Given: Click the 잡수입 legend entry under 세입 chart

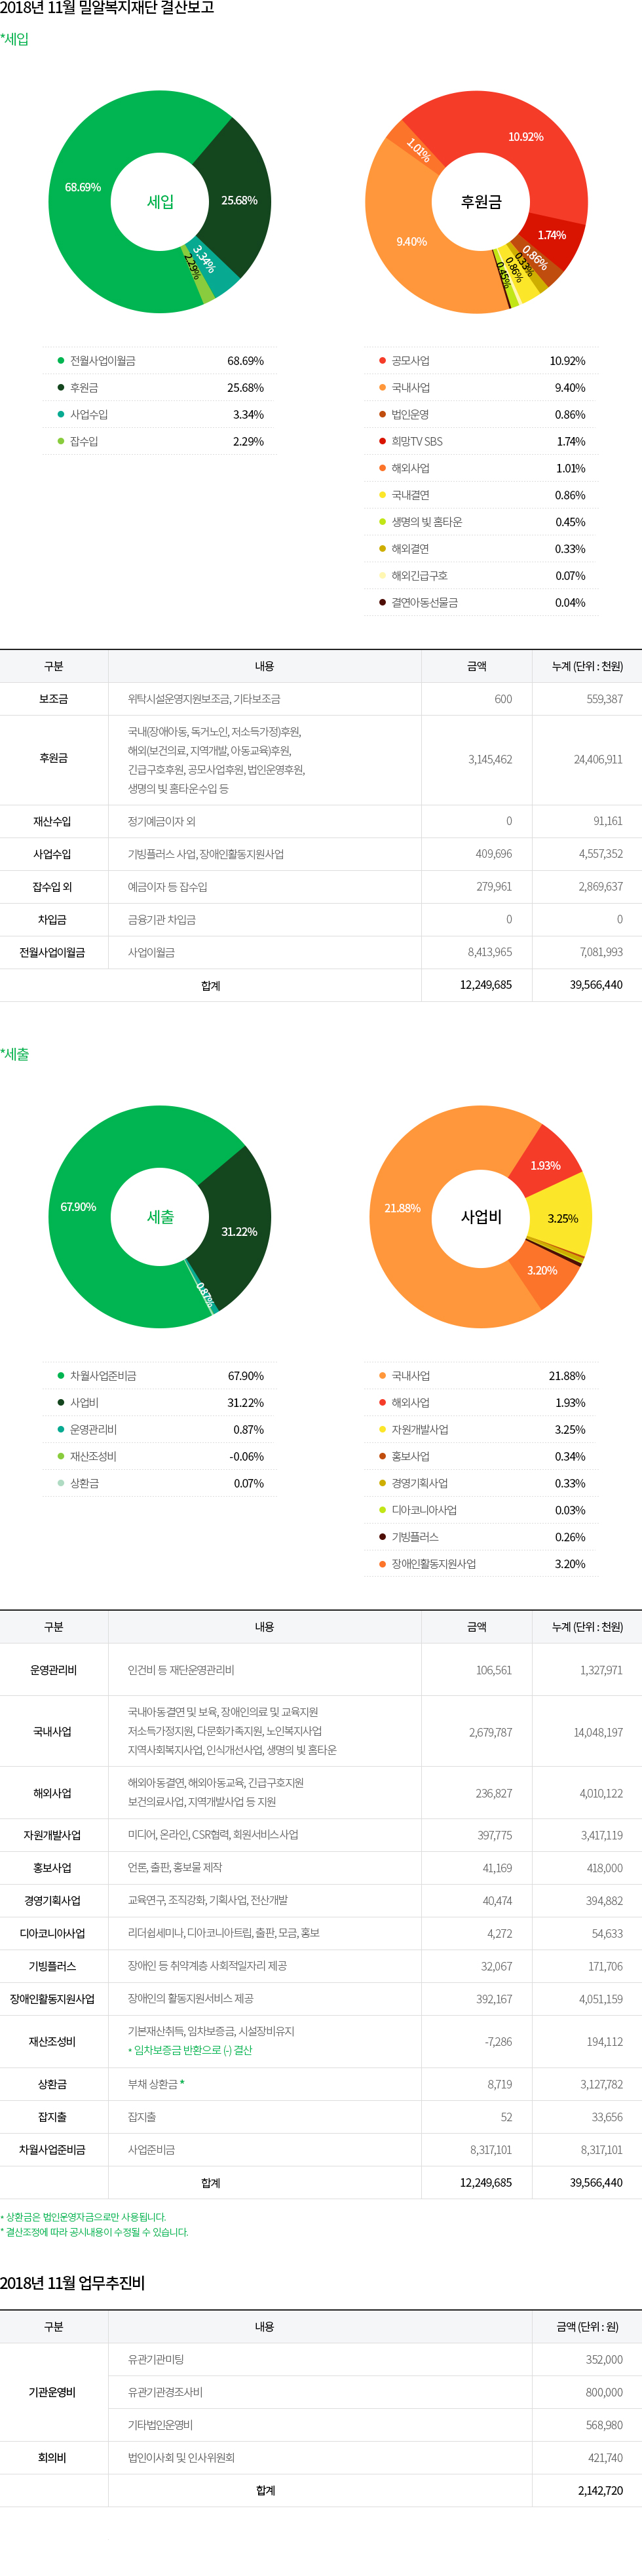Looking at the screenshot, I should 84,442.
